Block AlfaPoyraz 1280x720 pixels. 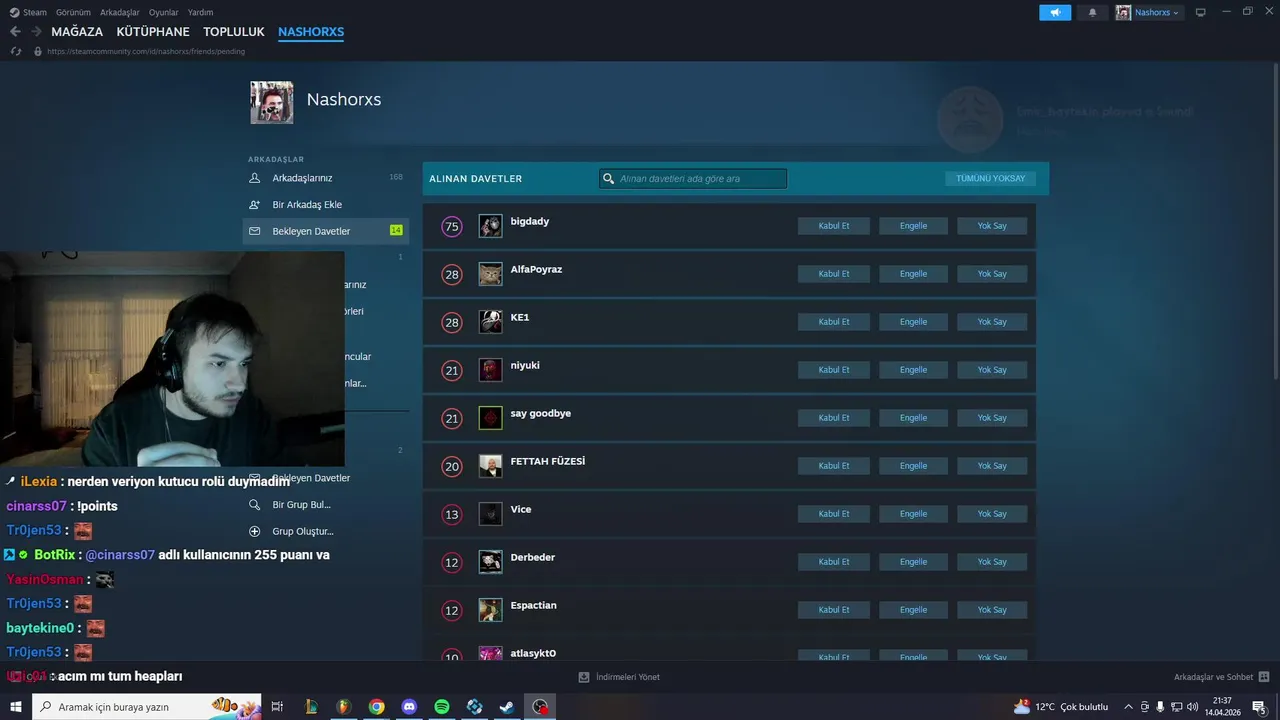coord(913,274)
